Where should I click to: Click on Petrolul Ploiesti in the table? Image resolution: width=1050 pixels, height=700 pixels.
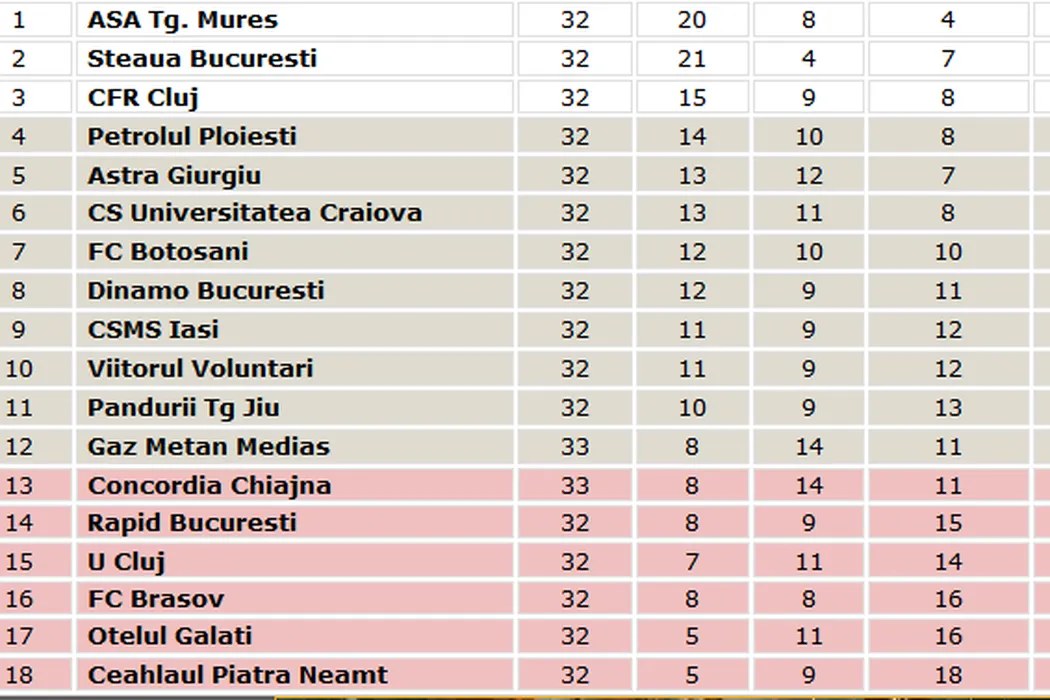click(x=192, y=136)
